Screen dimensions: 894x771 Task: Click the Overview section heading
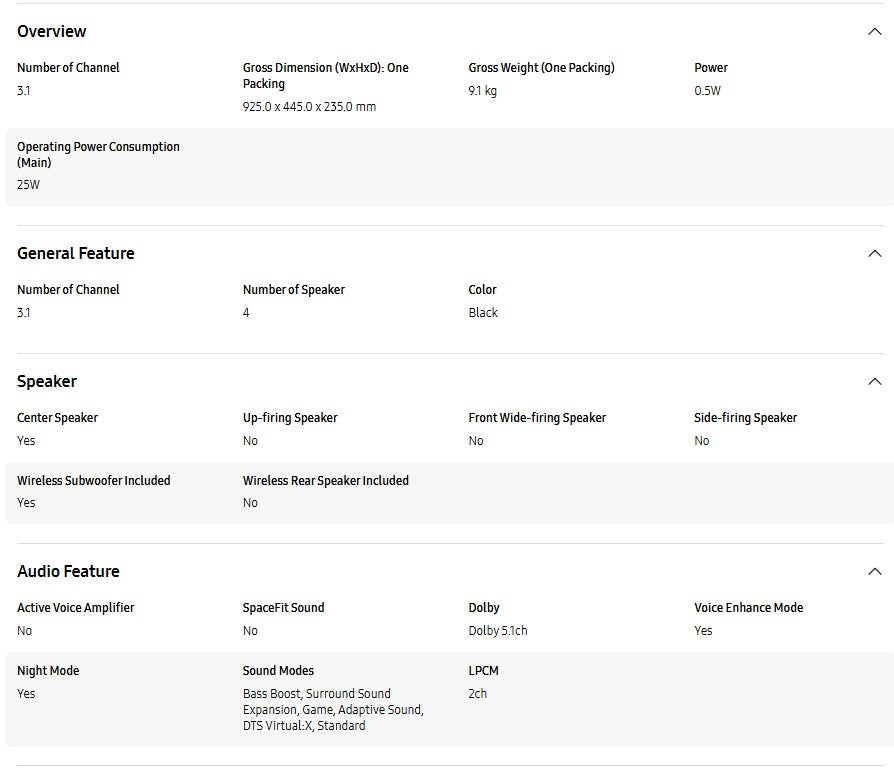click(x=52, y=32)
